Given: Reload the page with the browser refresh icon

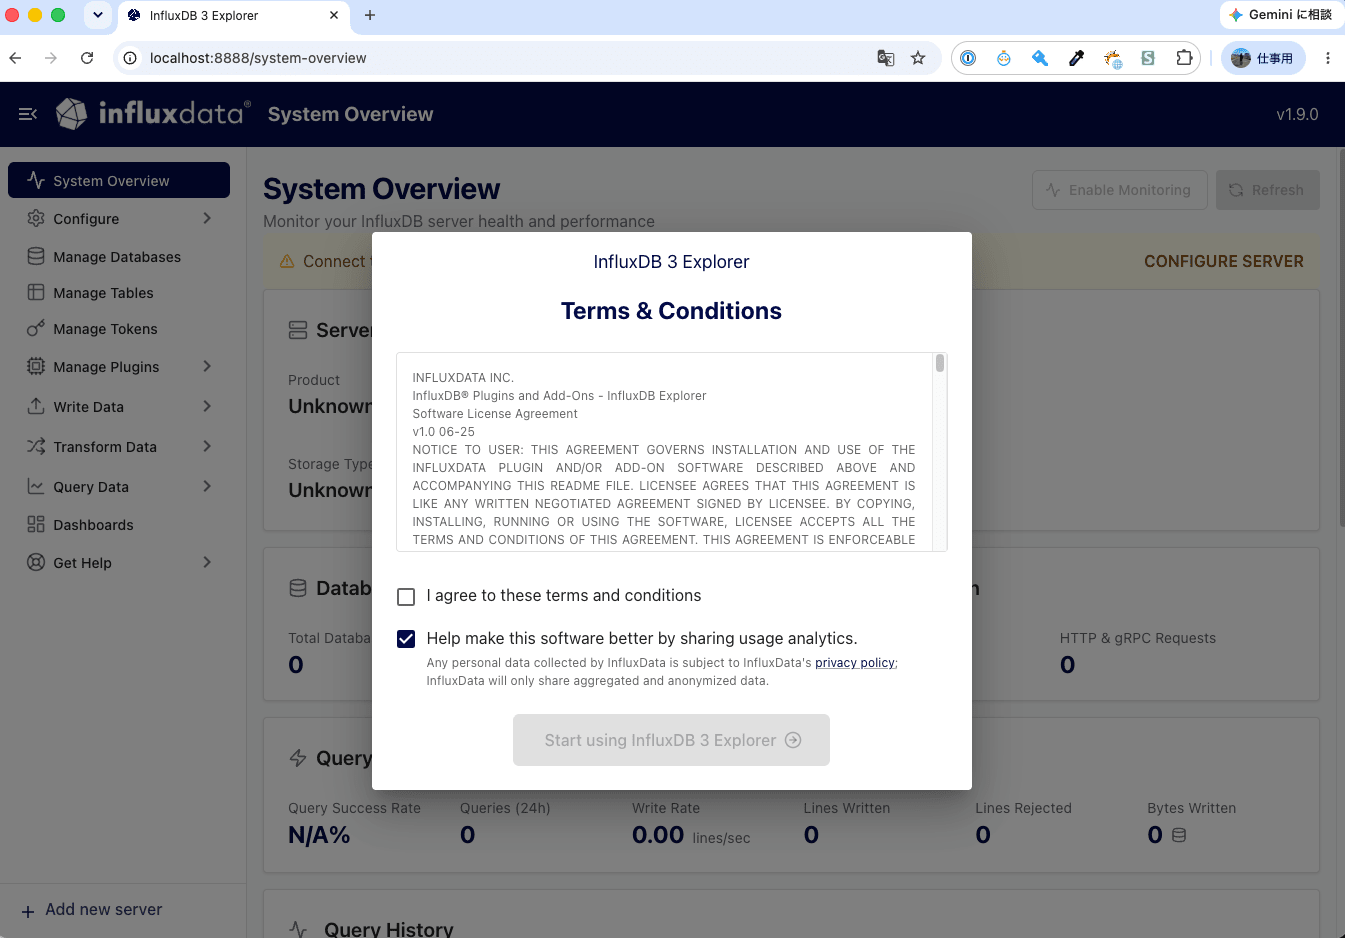Looking at the screenshot, I should coord(87,58).
